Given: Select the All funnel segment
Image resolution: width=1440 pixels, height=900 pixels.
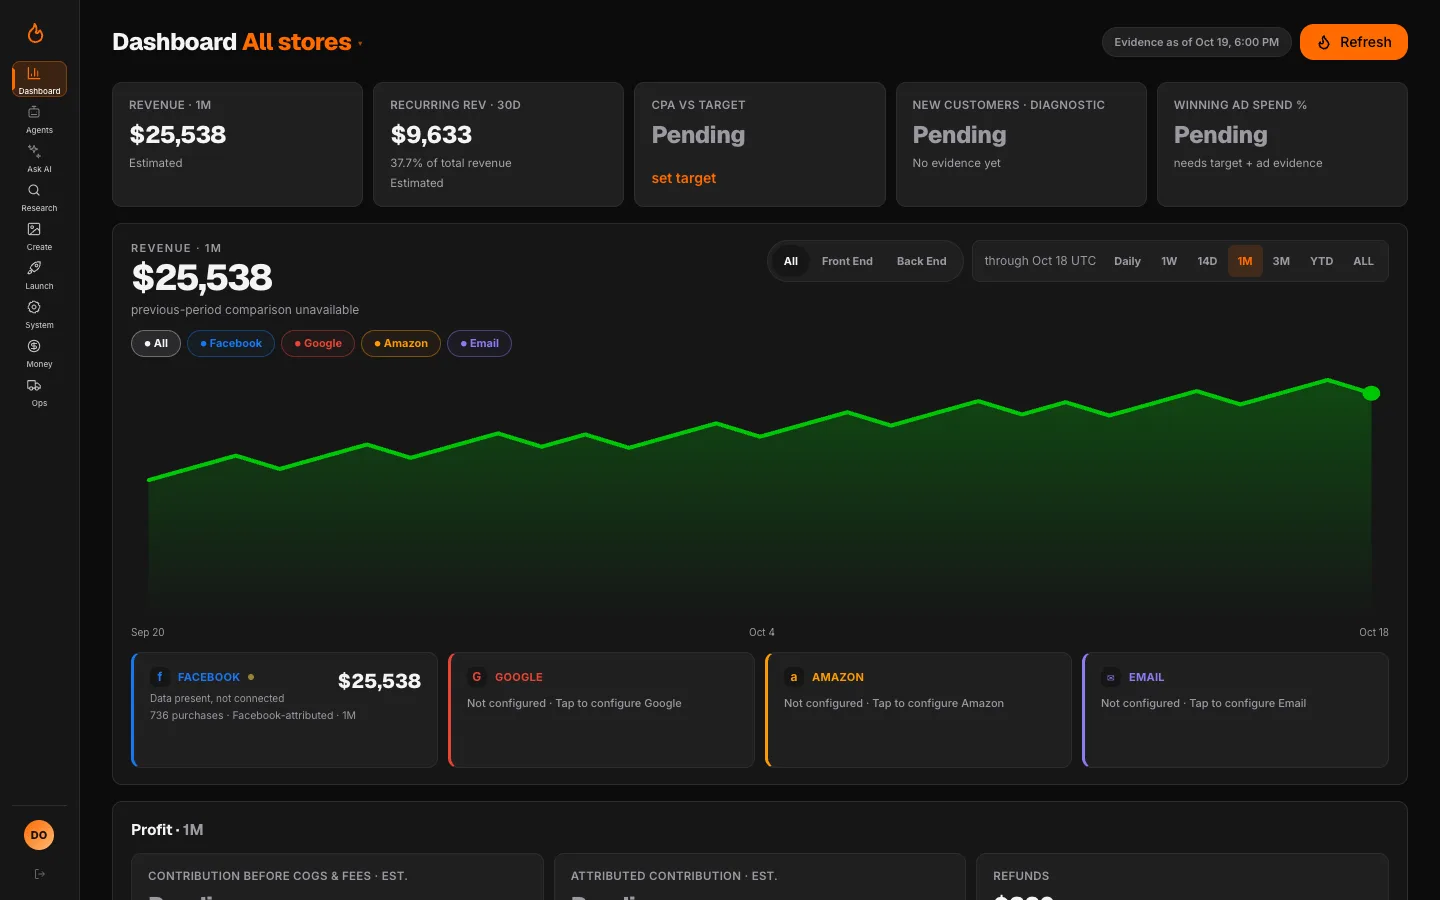Looking at the screenshot, I should (x=791, y=261).
